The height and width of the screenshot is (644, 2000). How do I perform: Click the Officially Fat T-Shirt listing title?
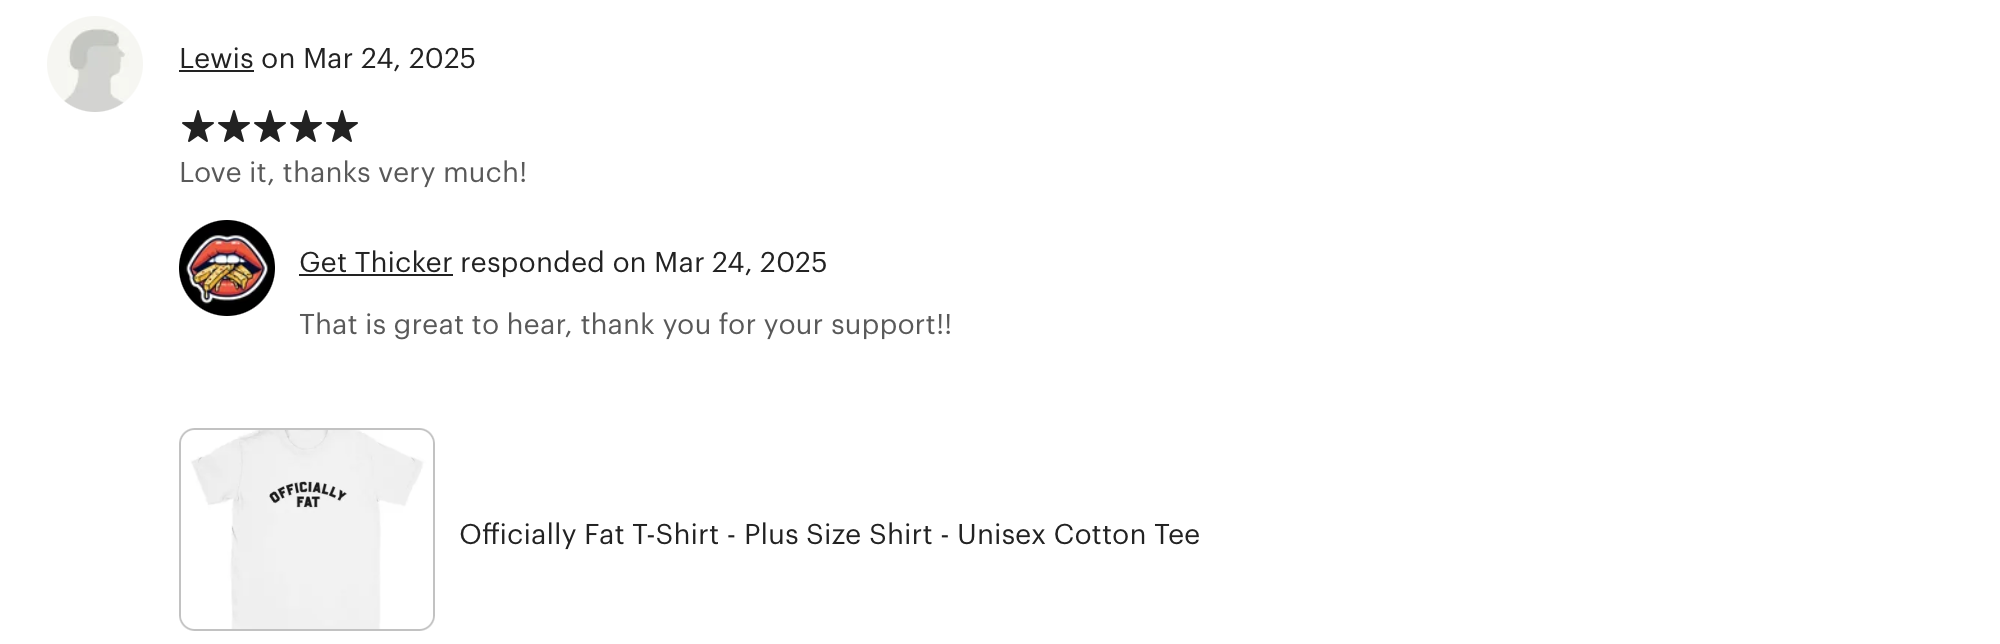(x=829, y=535)
